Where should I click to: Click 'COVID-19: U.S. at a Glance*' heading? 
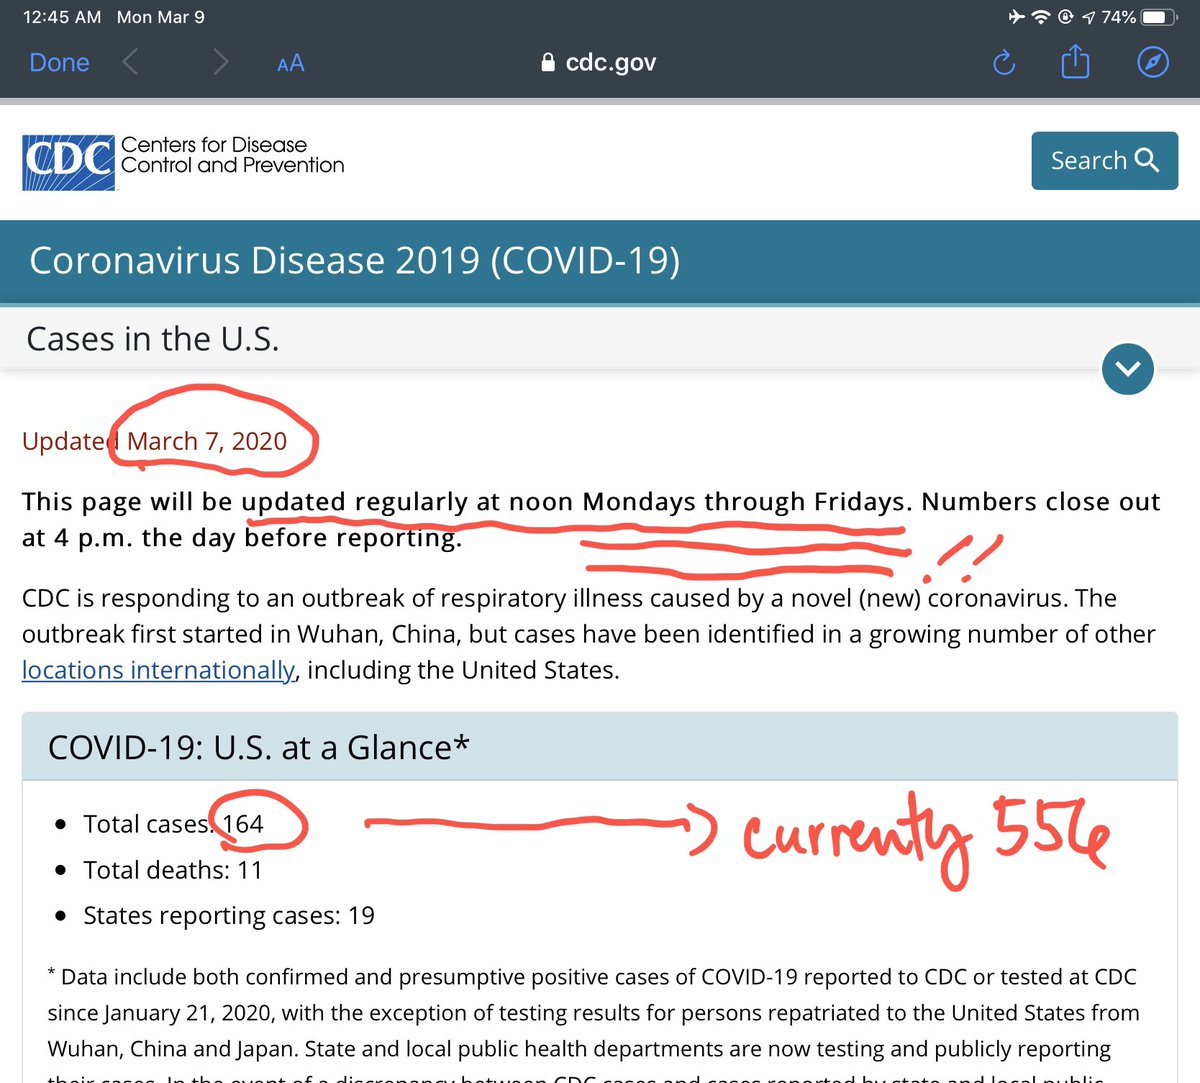(x=258, y=748)
